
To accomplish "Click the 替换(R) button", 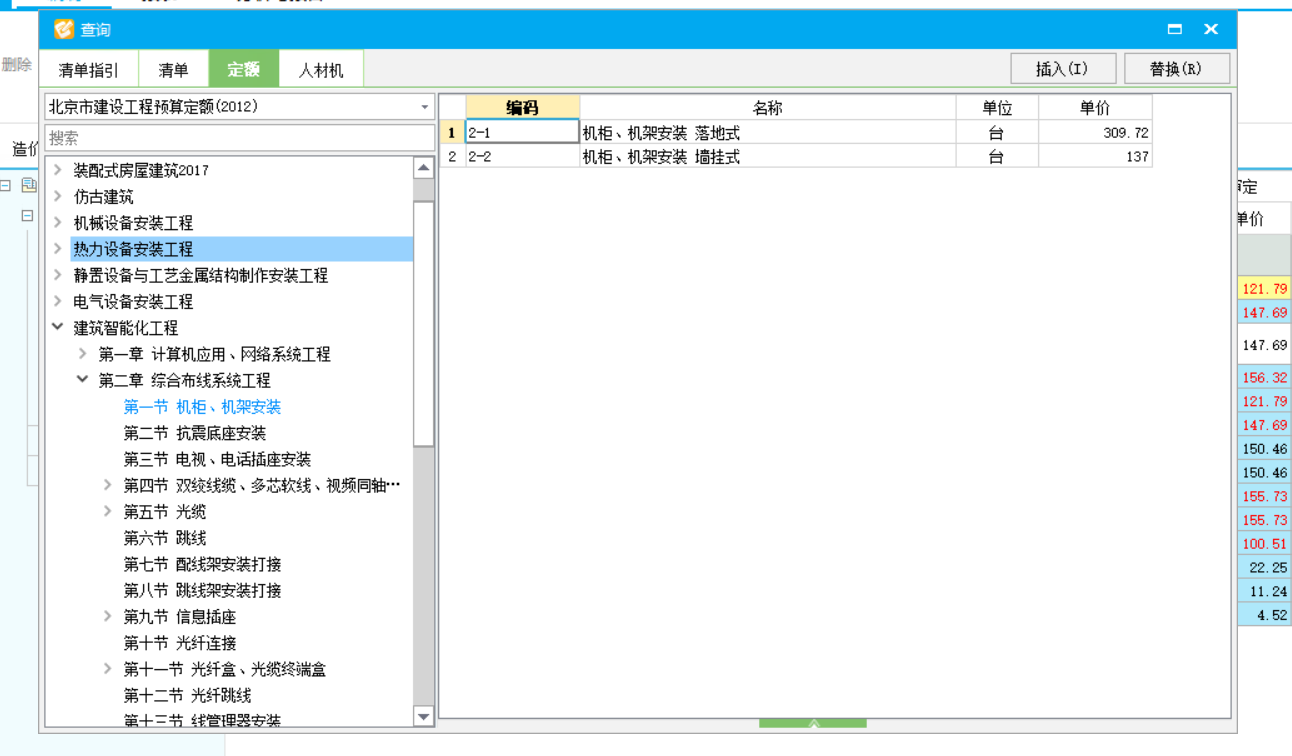I will click(x=1176, y=69).
